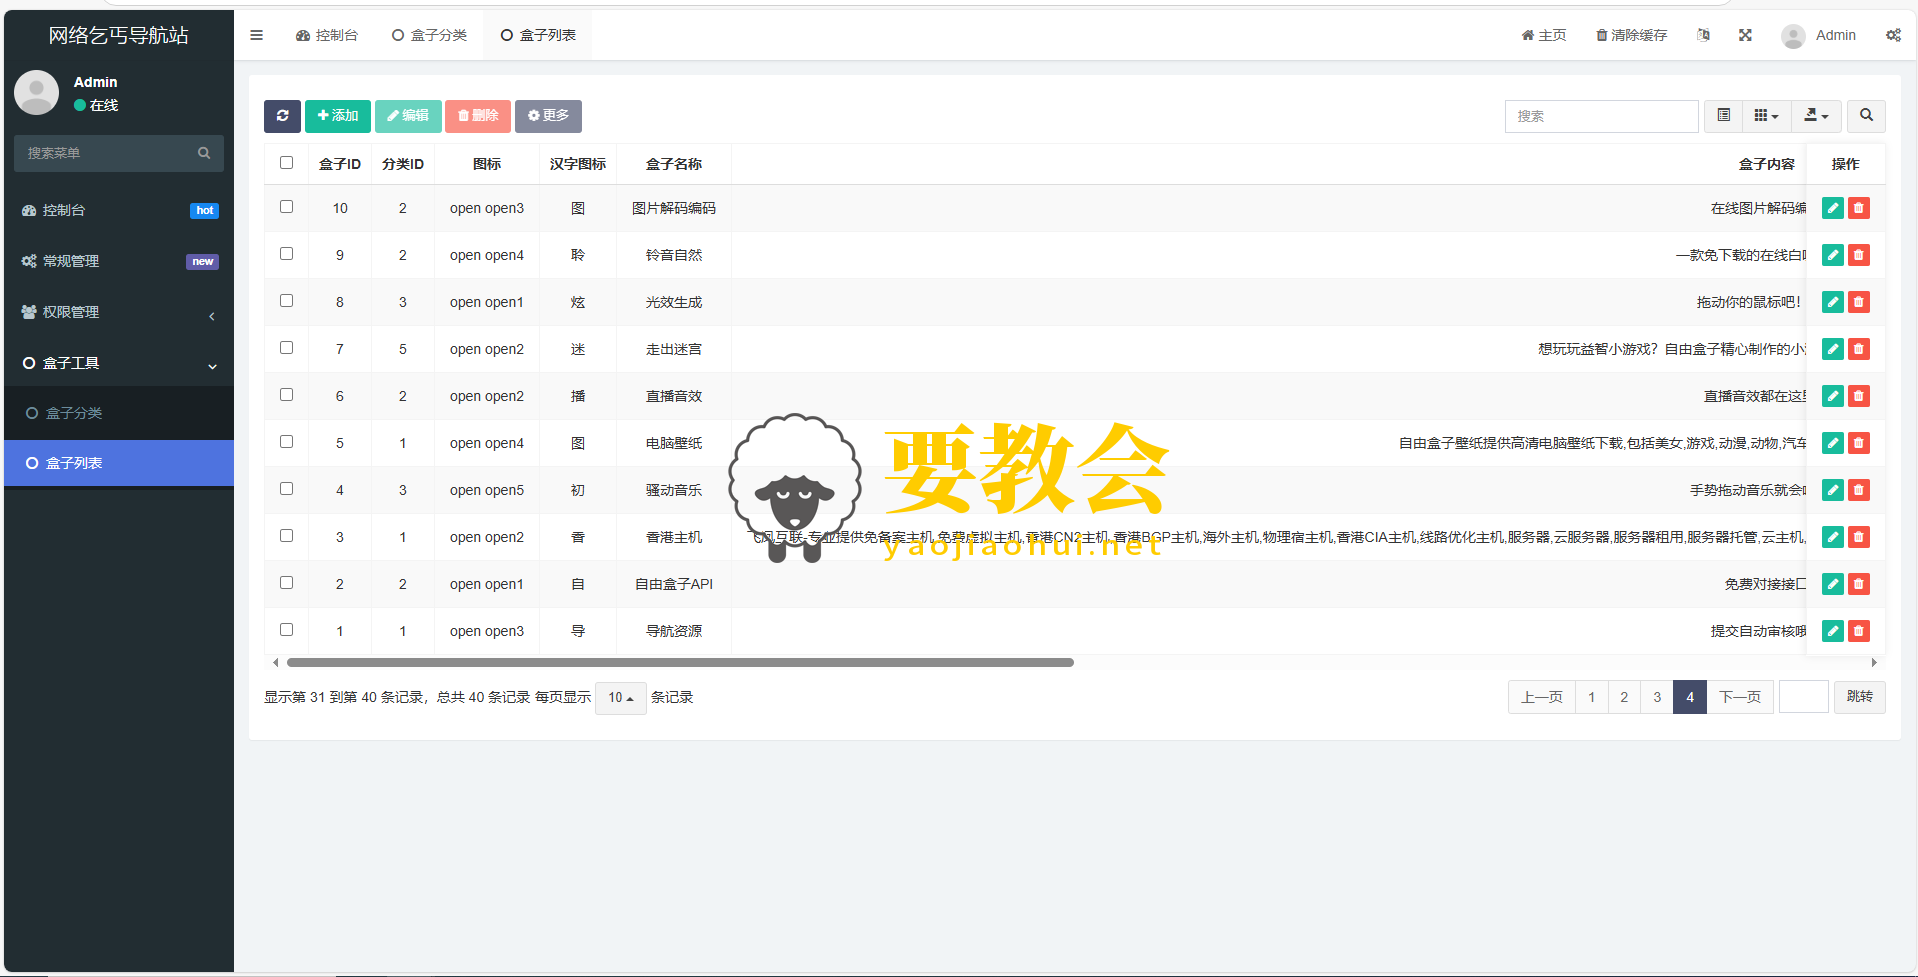The width and height of the screenshot is (1918, 977).
Task: Check the box for the 铃音自然 row
Action: coord(287,254)
